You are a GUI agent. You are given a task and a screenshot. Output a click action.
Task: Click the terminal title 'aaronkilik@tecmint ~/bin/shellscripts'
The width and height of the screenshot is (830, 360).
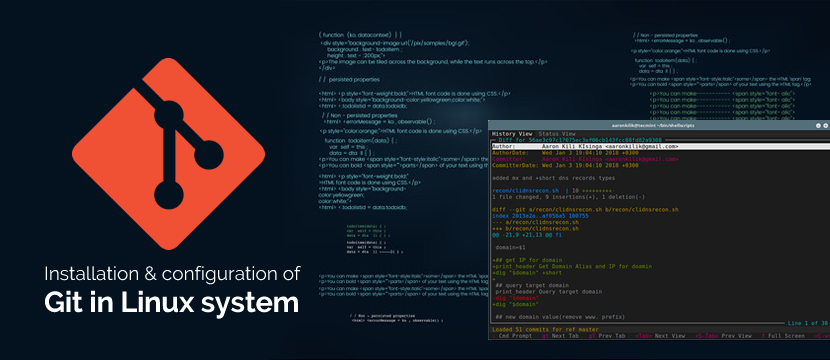coord(653,125)
